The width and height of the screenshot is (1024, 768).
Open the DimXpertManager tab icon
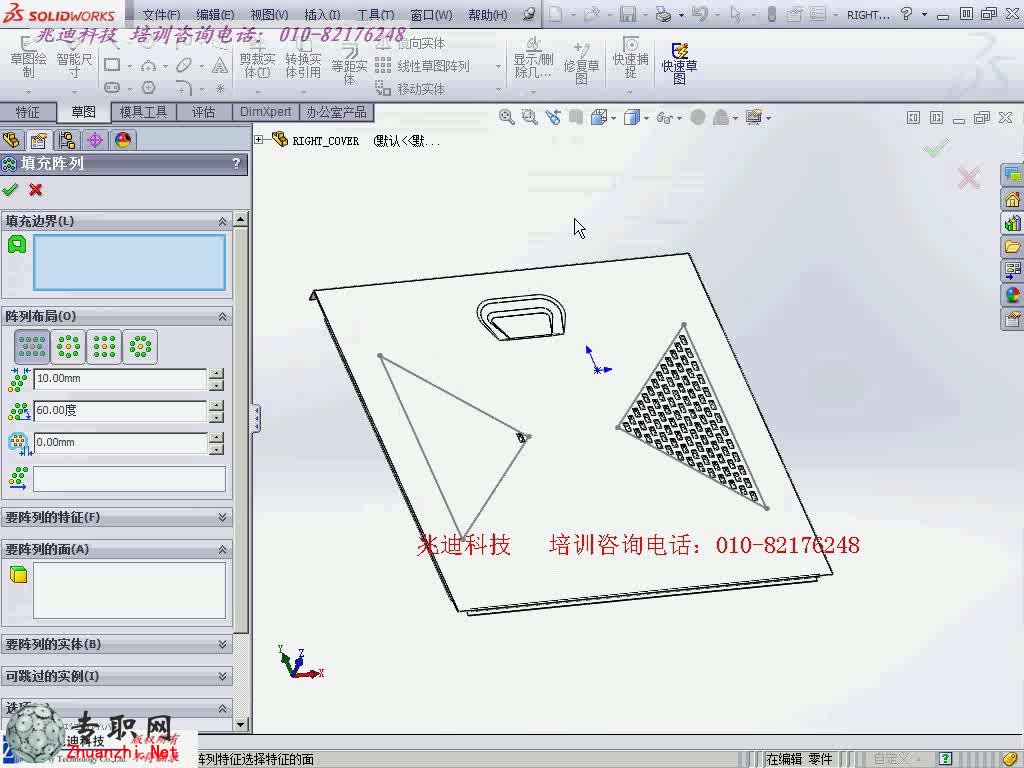point(95,140)
